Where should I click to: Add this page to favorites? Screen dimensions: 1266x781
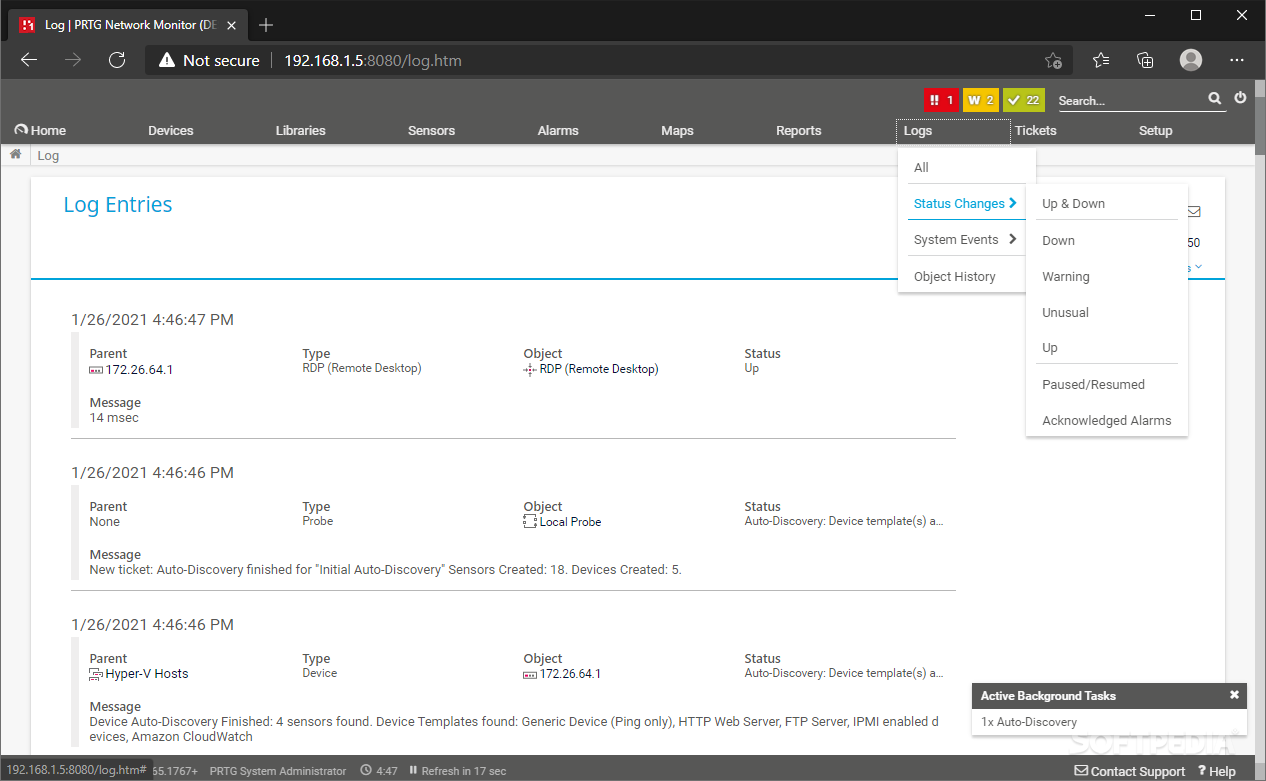pos(1053,60)
